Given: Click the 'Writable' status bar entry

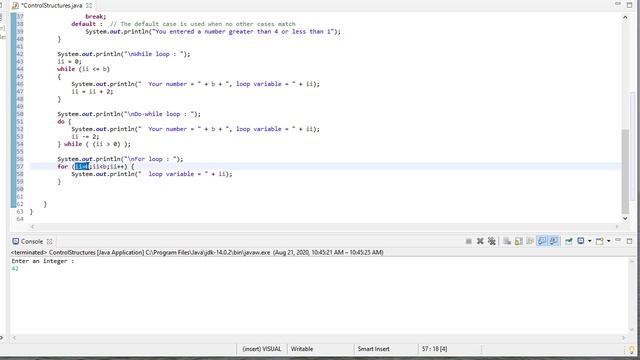Looking at the screenshot, I should coord(302,349).
